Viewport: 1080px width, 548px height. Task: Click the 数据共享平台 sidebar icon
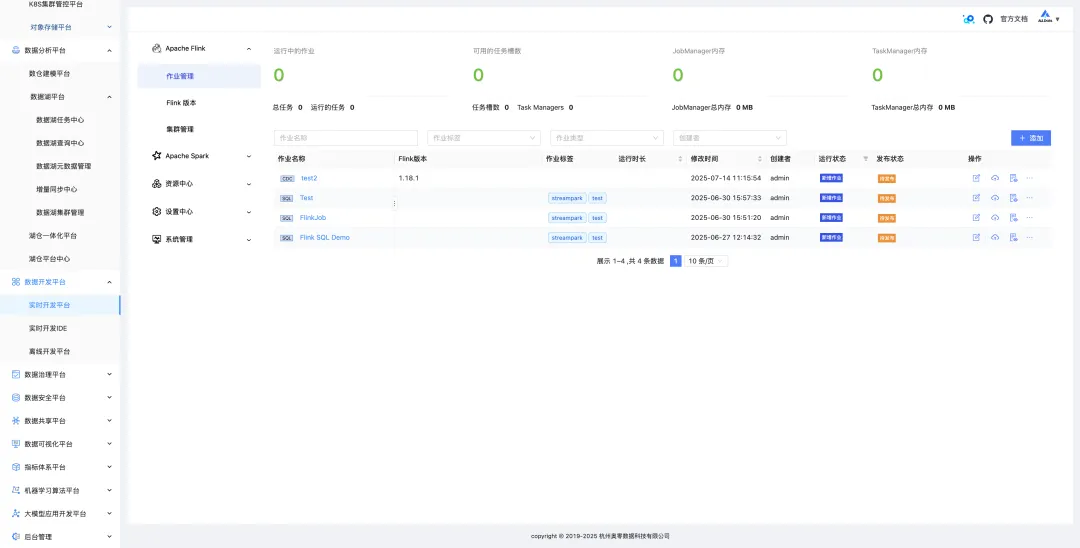[16, 421]
